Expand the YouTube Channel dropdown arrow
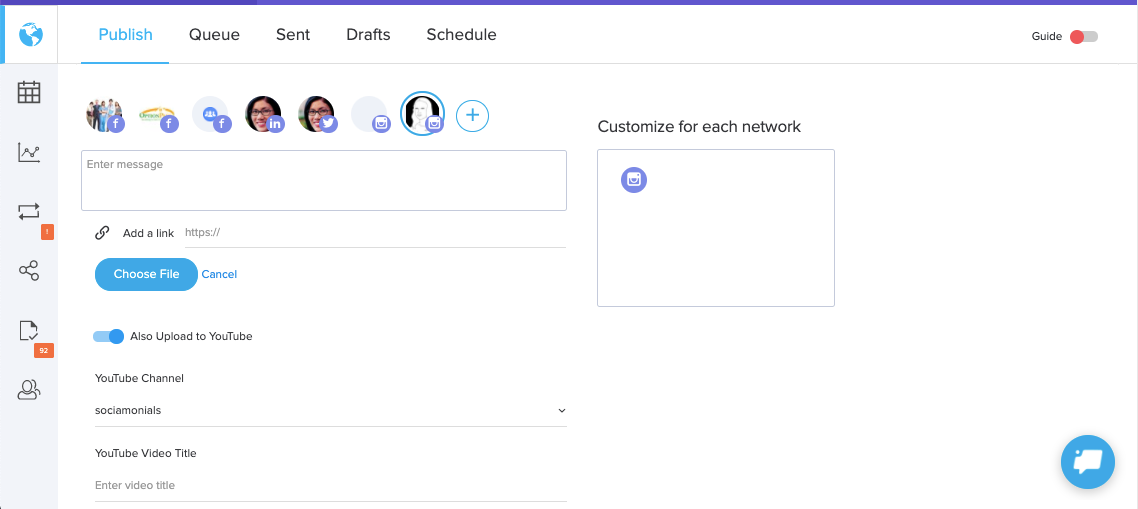This screenshot has height=509, width=1138. point(562,411)
